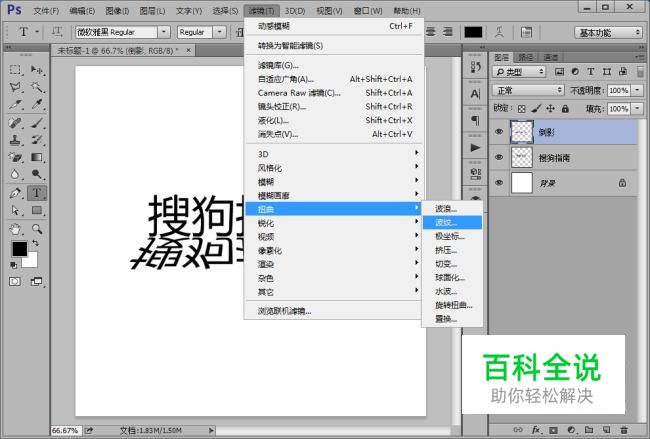
Task: Select the Eraser tool
Action: [15, 157]
